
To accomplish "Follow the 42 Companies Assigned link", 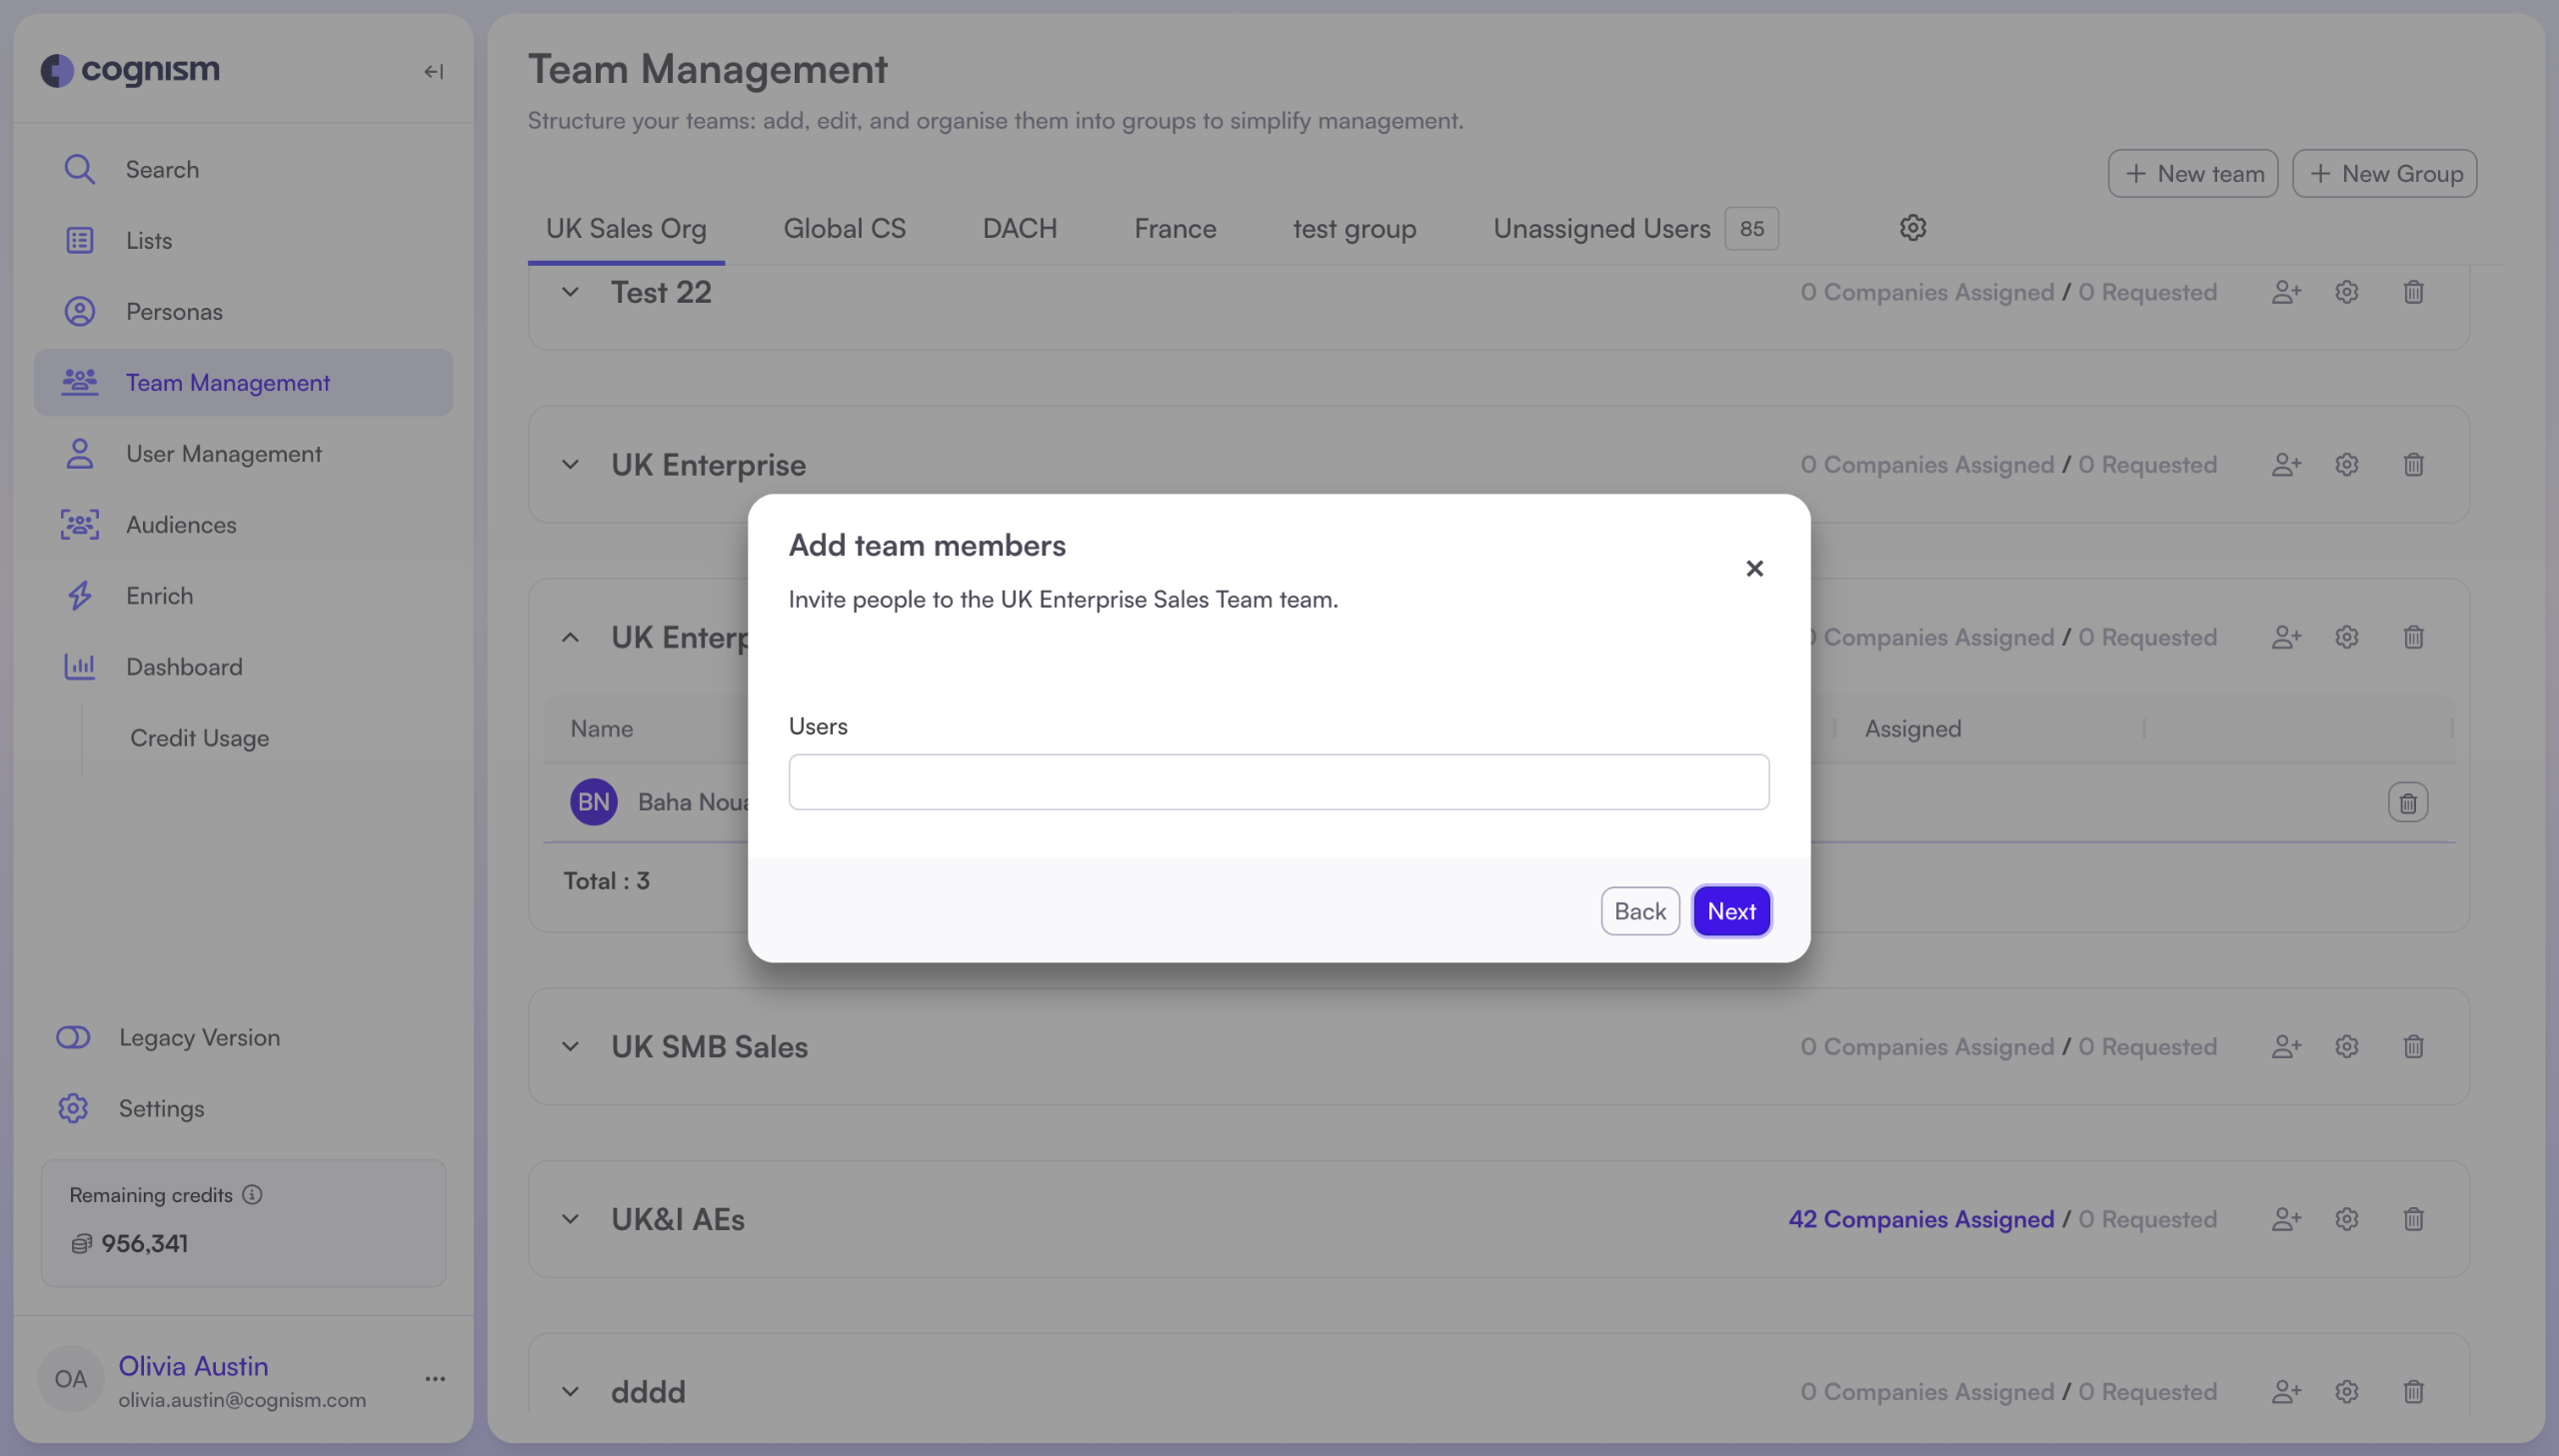I will click(x=1921, y=1219).
